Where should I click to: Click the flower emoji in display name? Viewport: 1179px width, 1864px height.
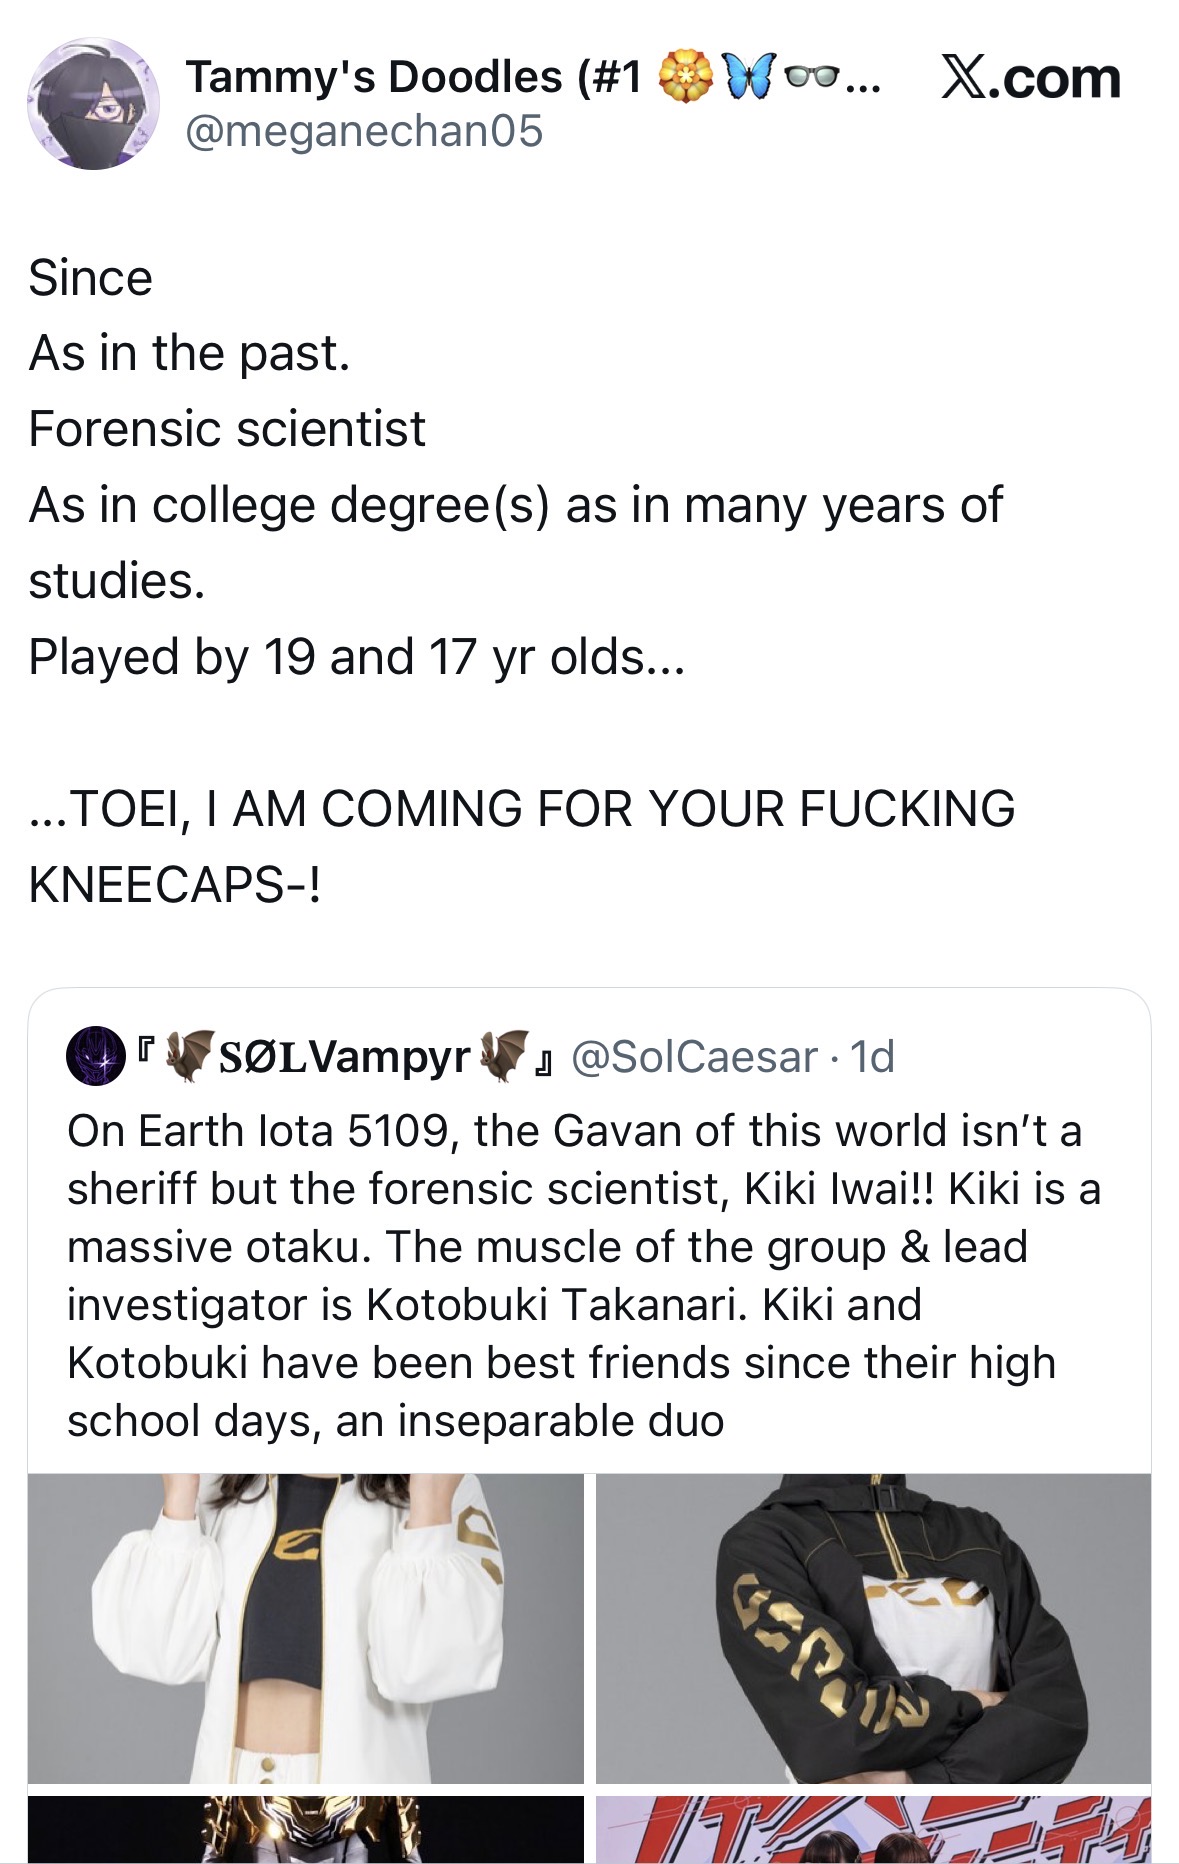tap(686, 77)
